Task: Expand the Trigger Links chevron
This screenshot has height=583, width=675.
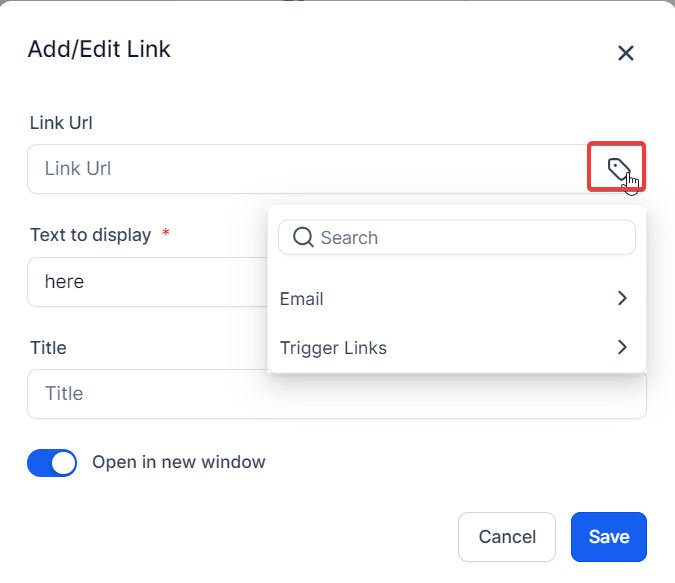Action: click(622, 347)
